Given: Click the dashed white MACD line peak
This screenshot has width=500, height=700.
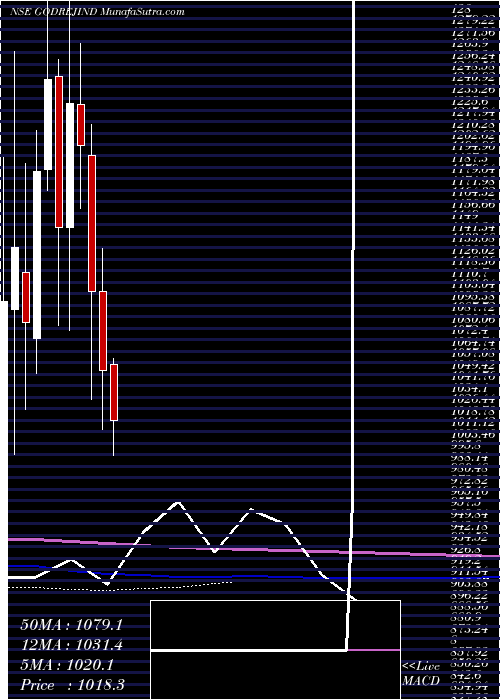Looking at the screenshot, I should (x=178, y=504).
